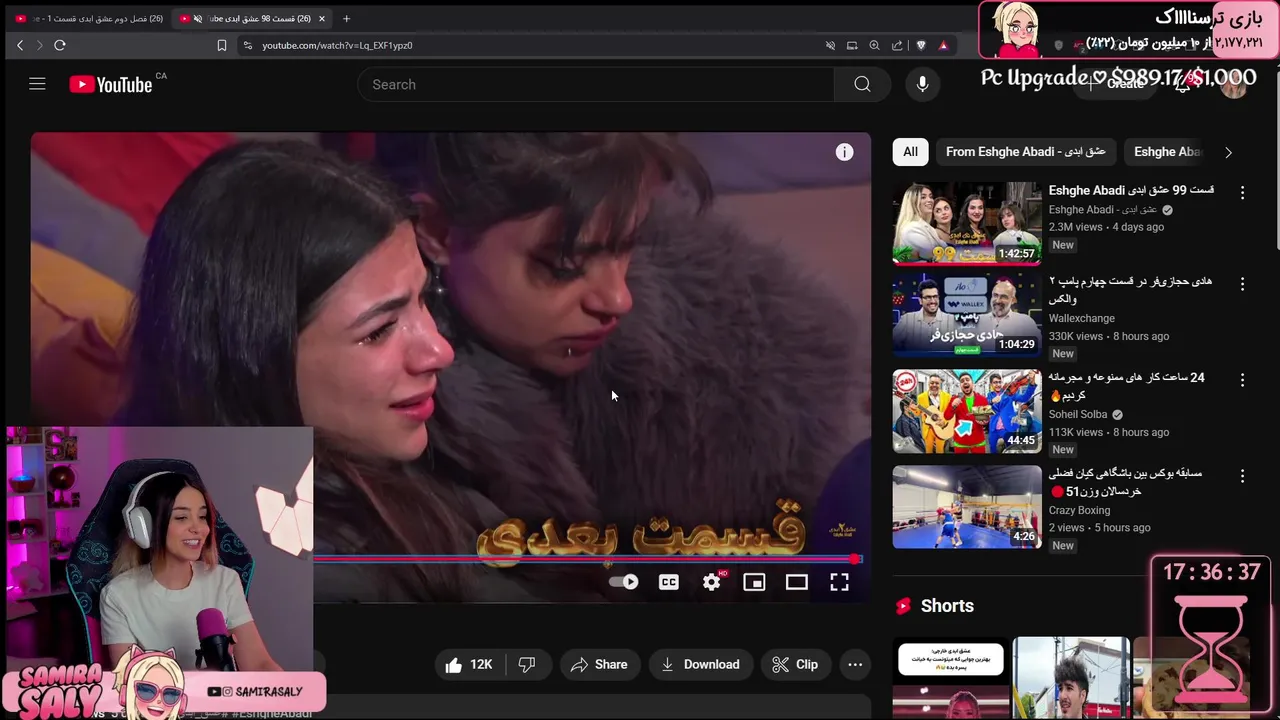Viewport: 1280px width, 720px height.
Task: Open the 4:26 Crazy Boxing video thumbnail
Action: click(x=966, y=507)
